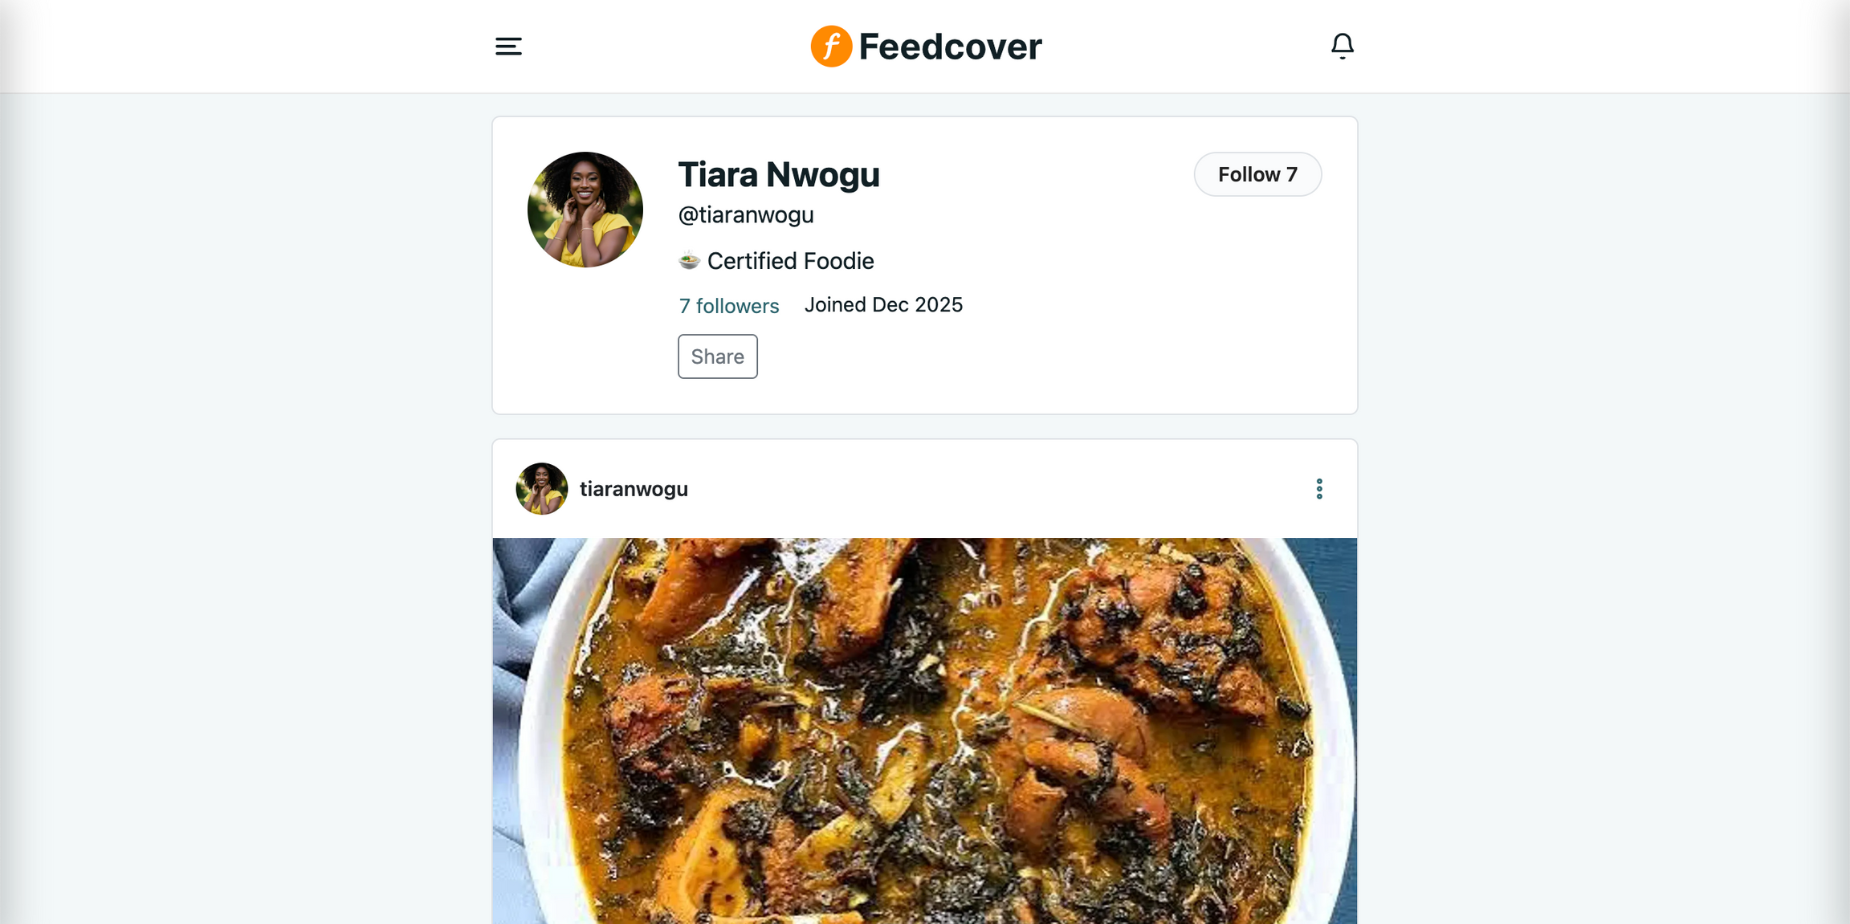
Task: Open the notification bell
Action: pyautogui.click(x=1342, y=45)
